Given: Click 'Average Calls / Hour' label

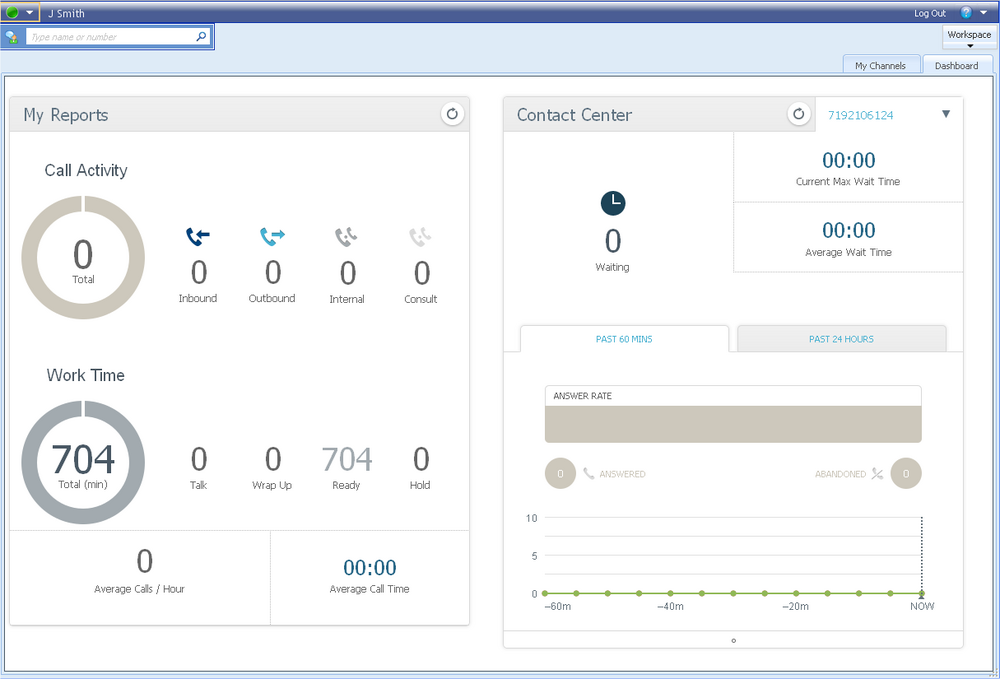Looking at the screenshot, I should click(x=139, y=589).
